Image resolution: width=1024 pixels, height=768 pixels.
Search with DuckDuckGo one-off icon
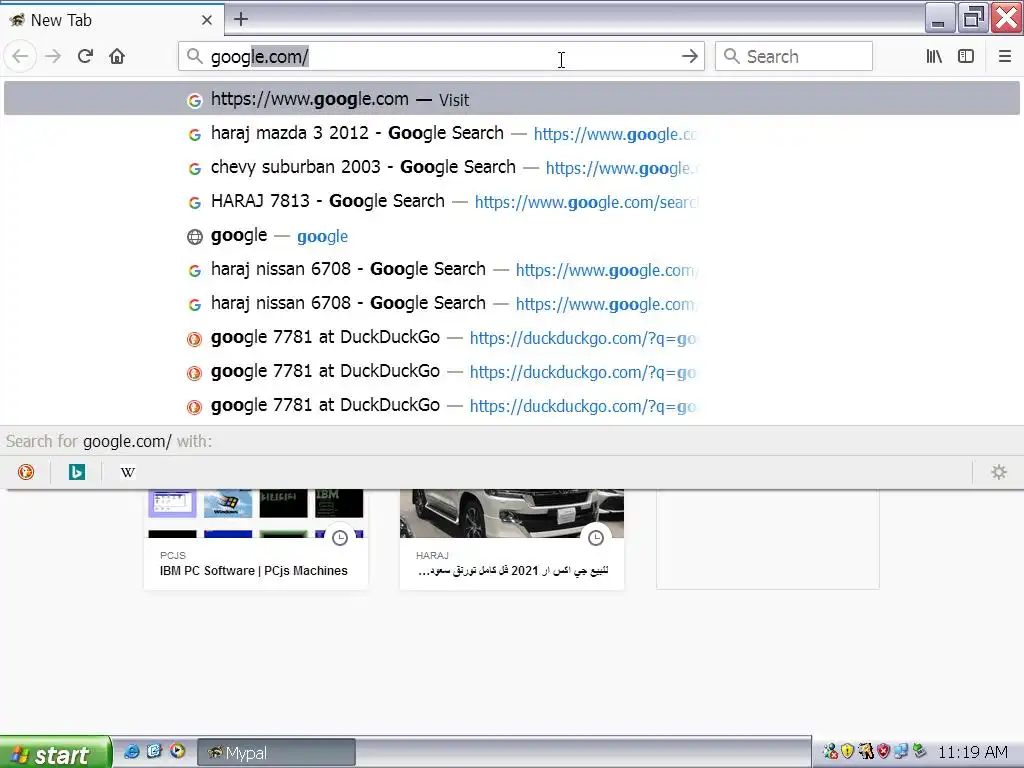click(x=26, y=472)
